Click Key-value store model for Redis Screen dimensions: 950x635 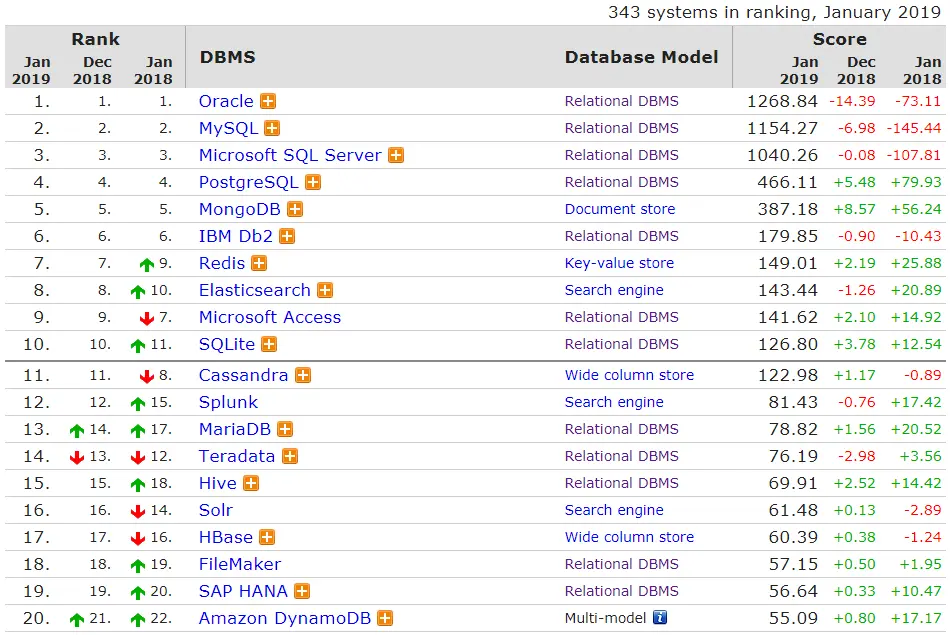(x=619, y=264)
